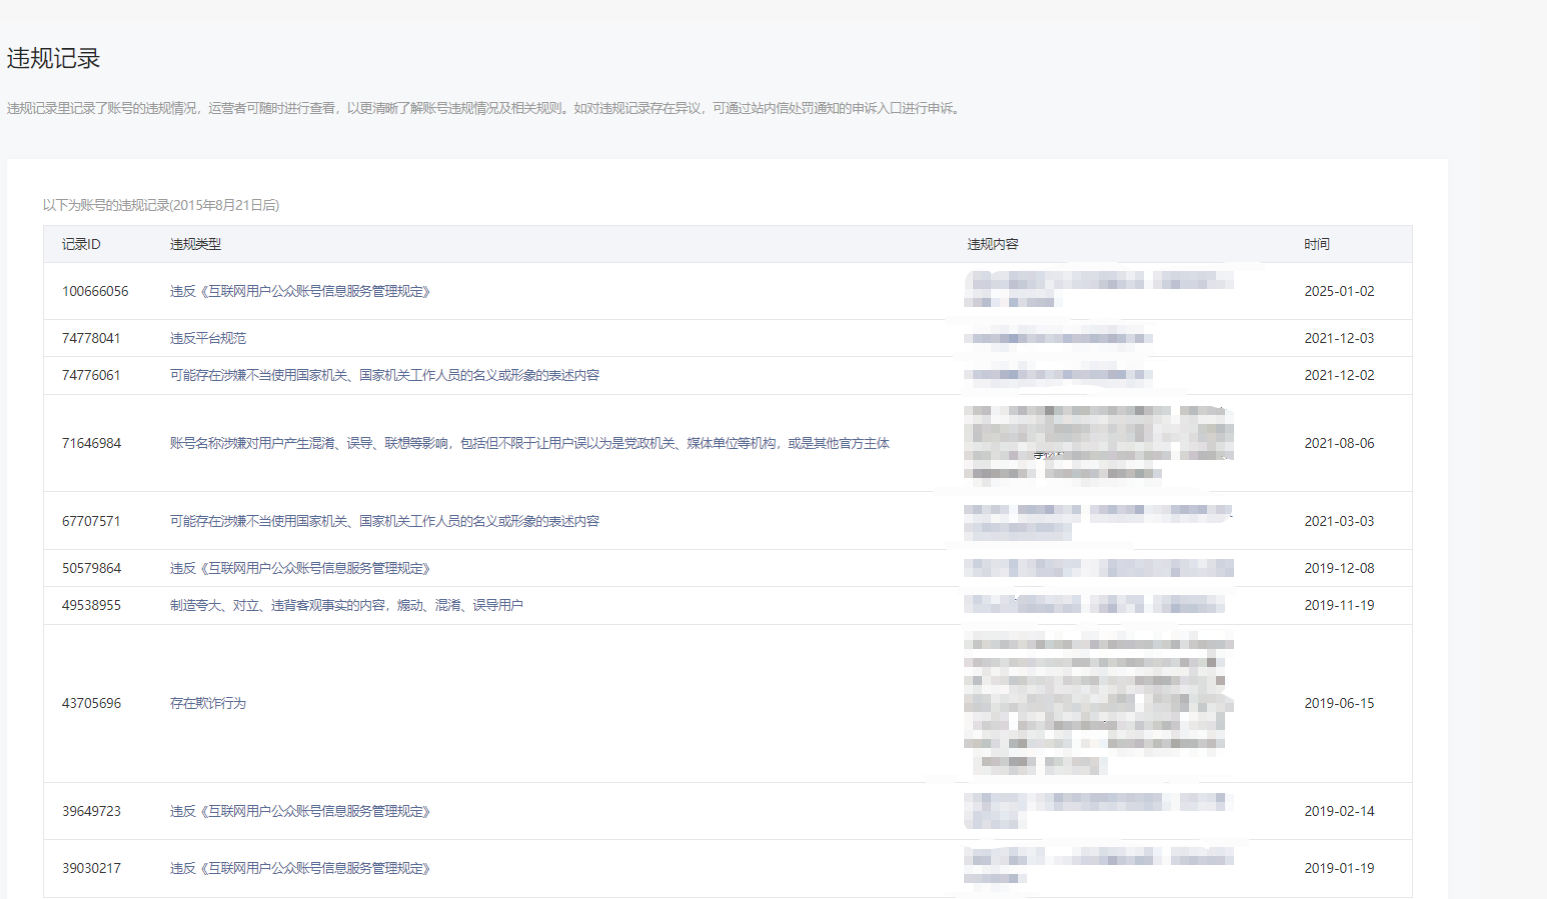Open the violation type link for record 100666056
The width and height of the screenshot is (1547, 899).
click(299, 291)
